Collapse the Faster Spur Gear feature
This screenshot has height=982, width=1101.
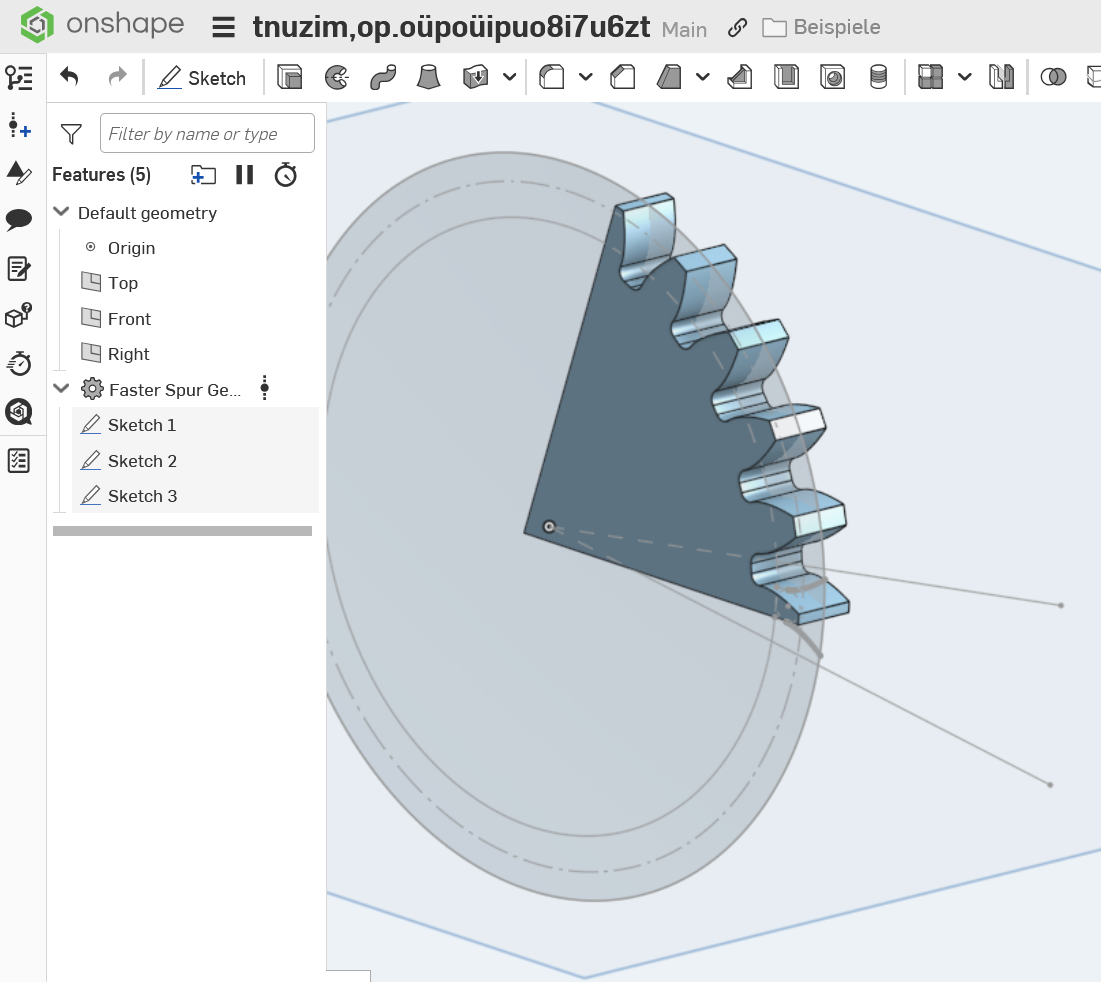(x=62, y=388)
